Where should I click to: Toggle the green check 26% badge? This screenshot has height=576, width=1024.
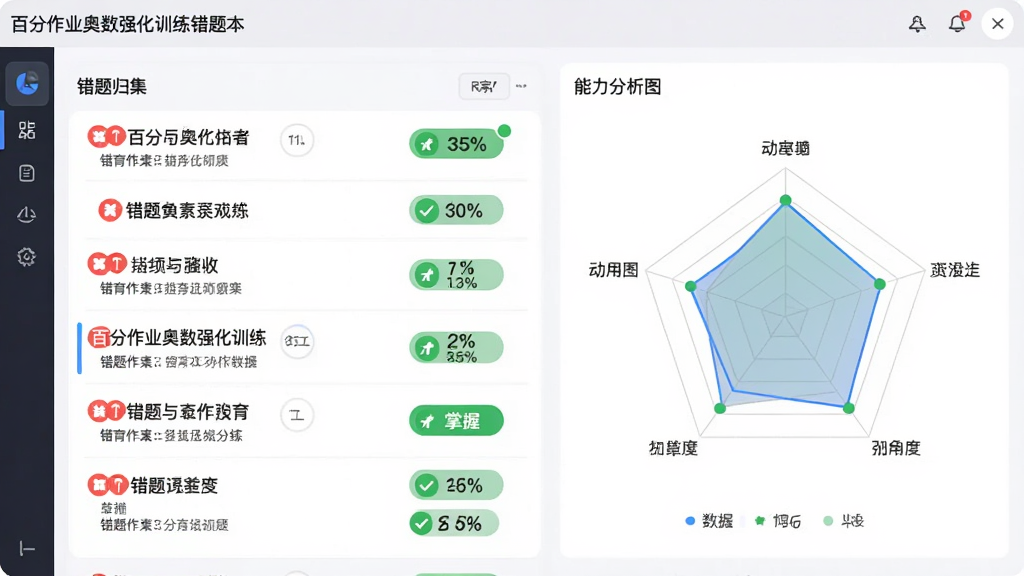(x=456, y=485)
